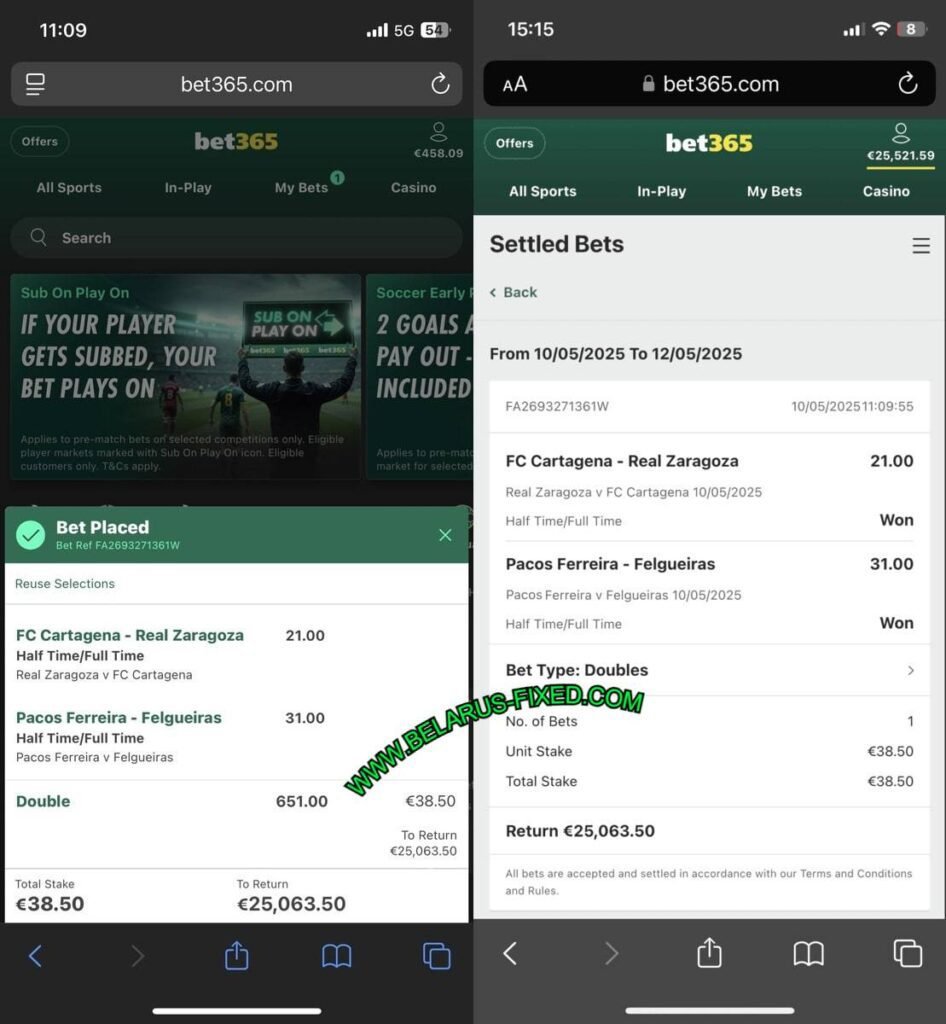
Task: Tap the page reader icon in left address bar
Action: pyautogui.click(x=35, y=84)
